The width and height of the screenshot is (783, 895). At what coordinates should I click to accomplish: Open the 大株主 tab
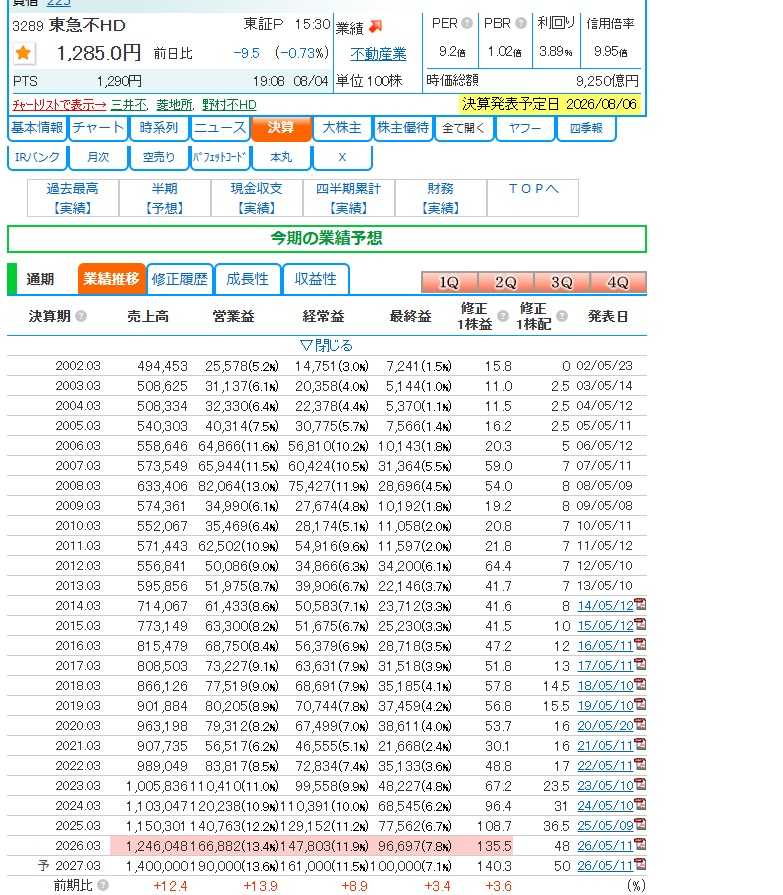[x=342, y=128]
